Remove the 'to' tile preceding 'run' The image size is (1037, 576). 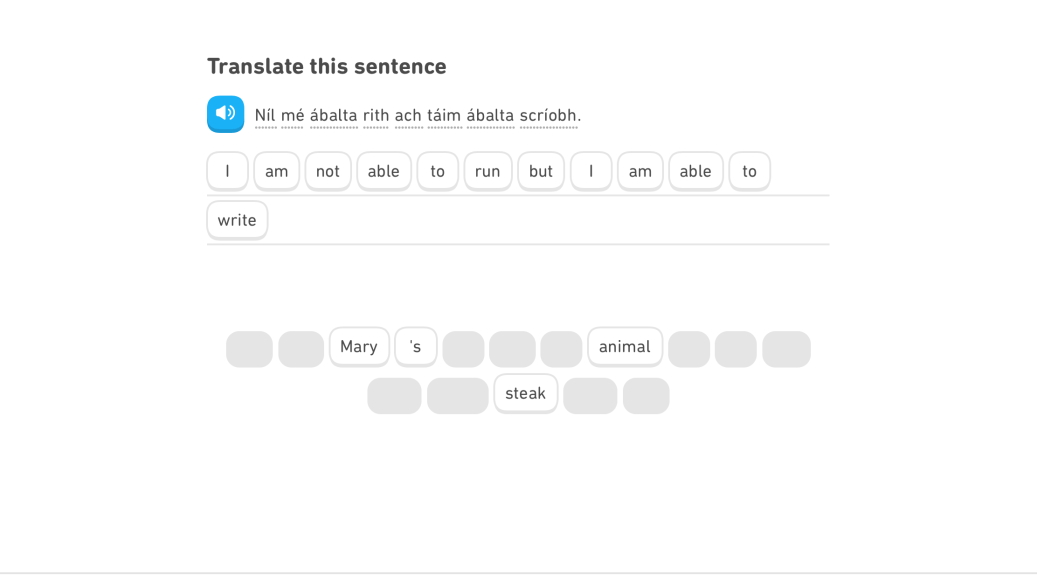(x=438, y=171)
